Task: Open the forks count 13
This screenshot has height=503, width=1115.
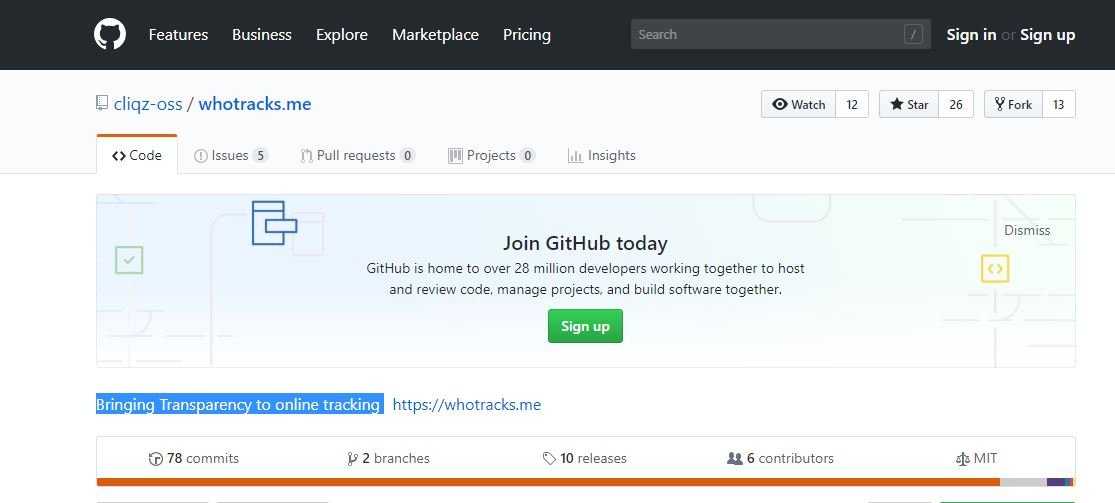Action: coord(1059,105)
